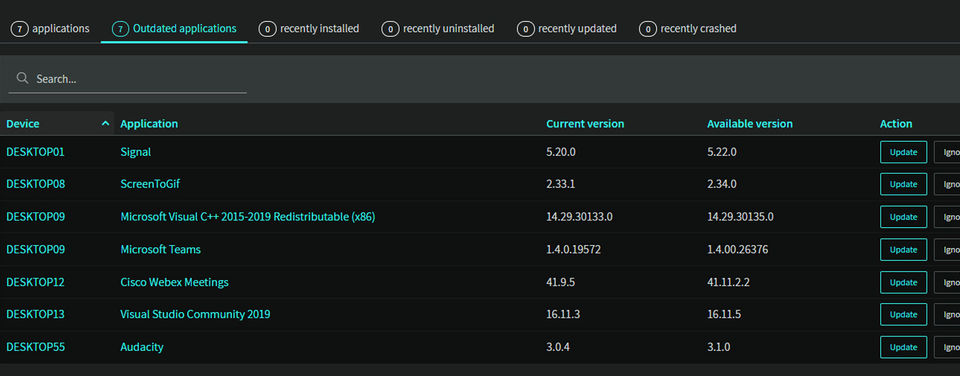960x376 pixels.
Task: Open device DESKTOP55
Action: (x=36, y=347)
